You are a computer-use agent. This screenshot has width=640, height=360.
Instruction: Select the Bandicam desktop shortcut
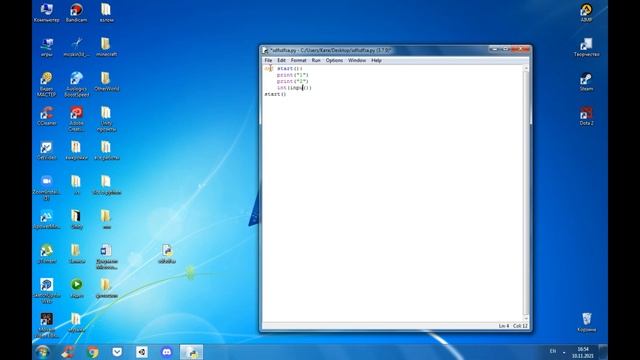[x=76, y=13]
